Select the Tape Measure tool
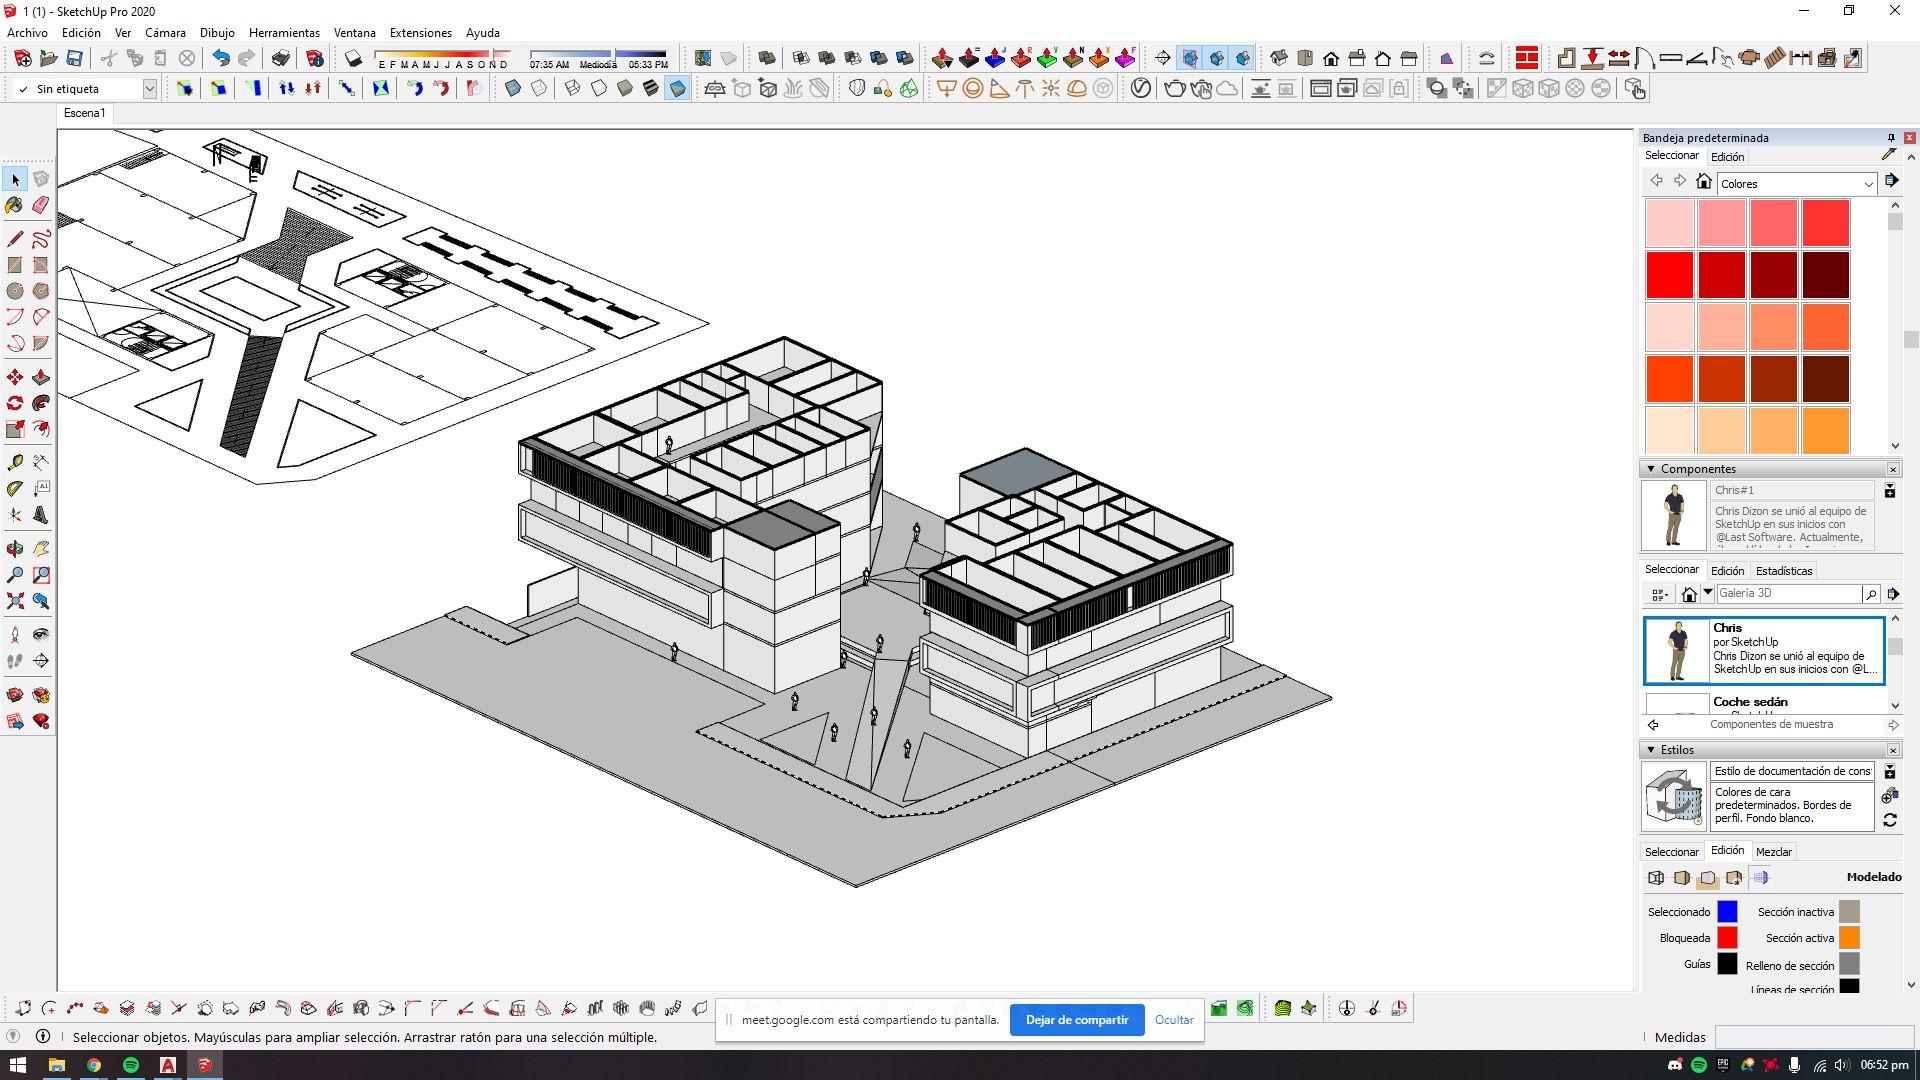 [x=15, y=462]
